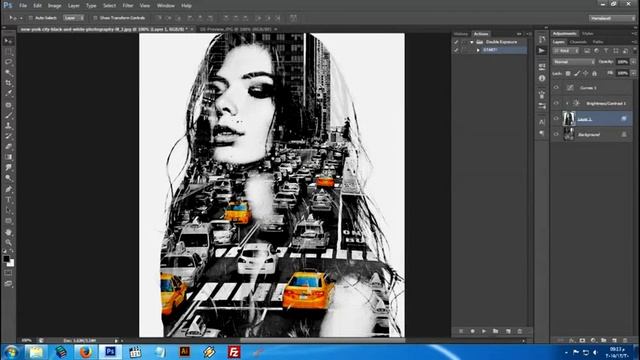Open the Character panel icon in the collapsed dock
640x360 pixels.
542,122
